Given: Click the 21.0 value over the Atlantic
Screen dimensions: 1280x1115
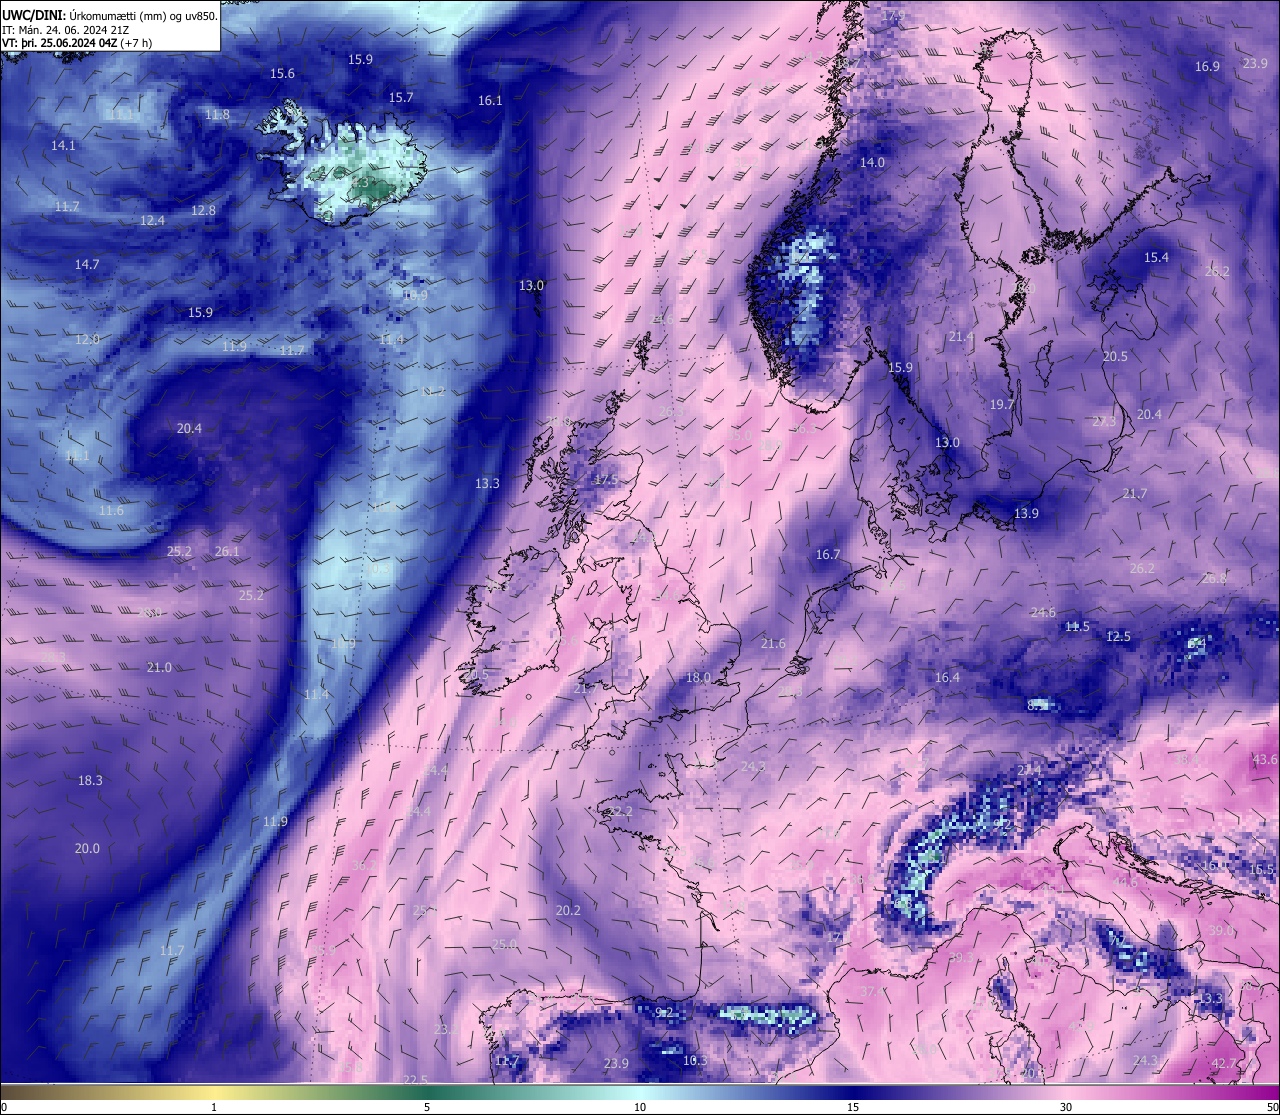Looking at the screenshot, I should [159, 668].
